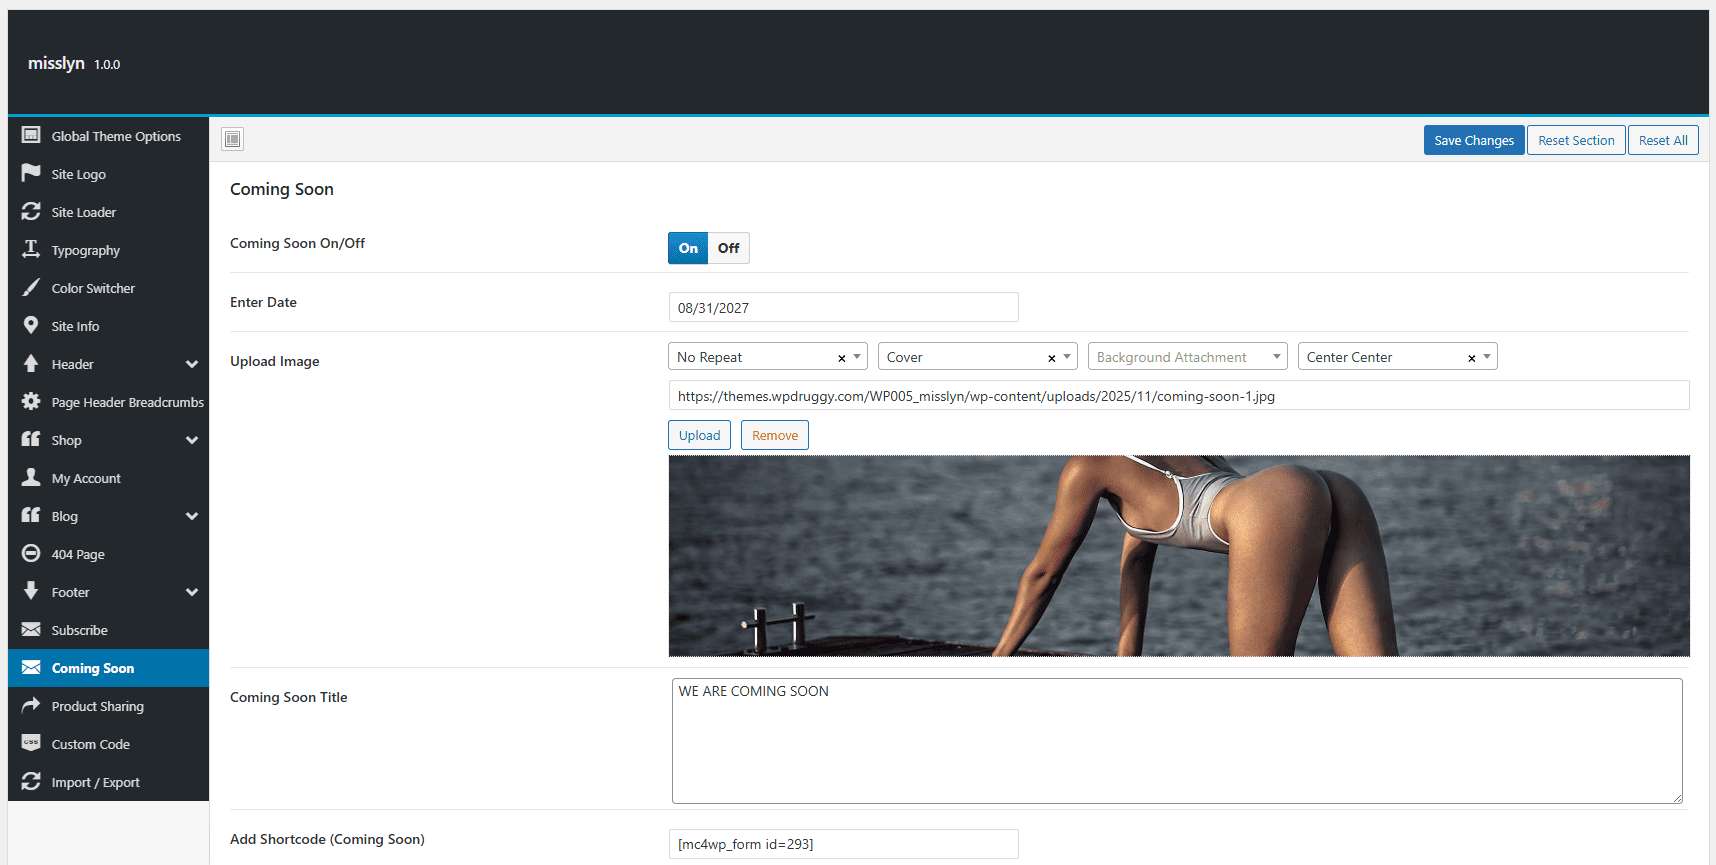This screenshot has width=1716, height=865.
Task: Open the Subscribe section
Action: point(108,630)
